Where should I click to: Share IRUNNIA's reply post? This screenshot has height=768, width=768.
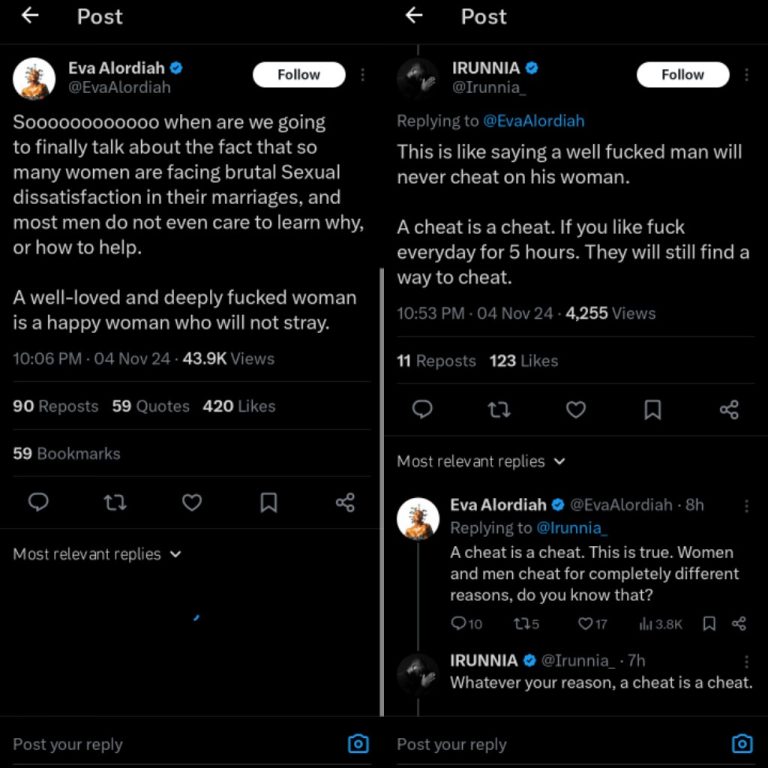point(729,409)
